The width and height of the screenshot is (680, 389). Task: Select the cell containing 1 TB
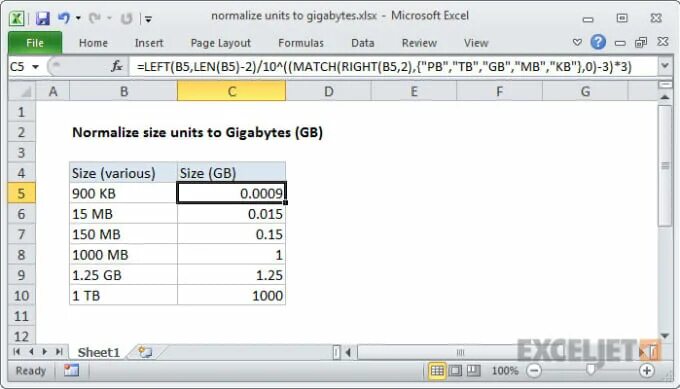click(x=124, y=295)
